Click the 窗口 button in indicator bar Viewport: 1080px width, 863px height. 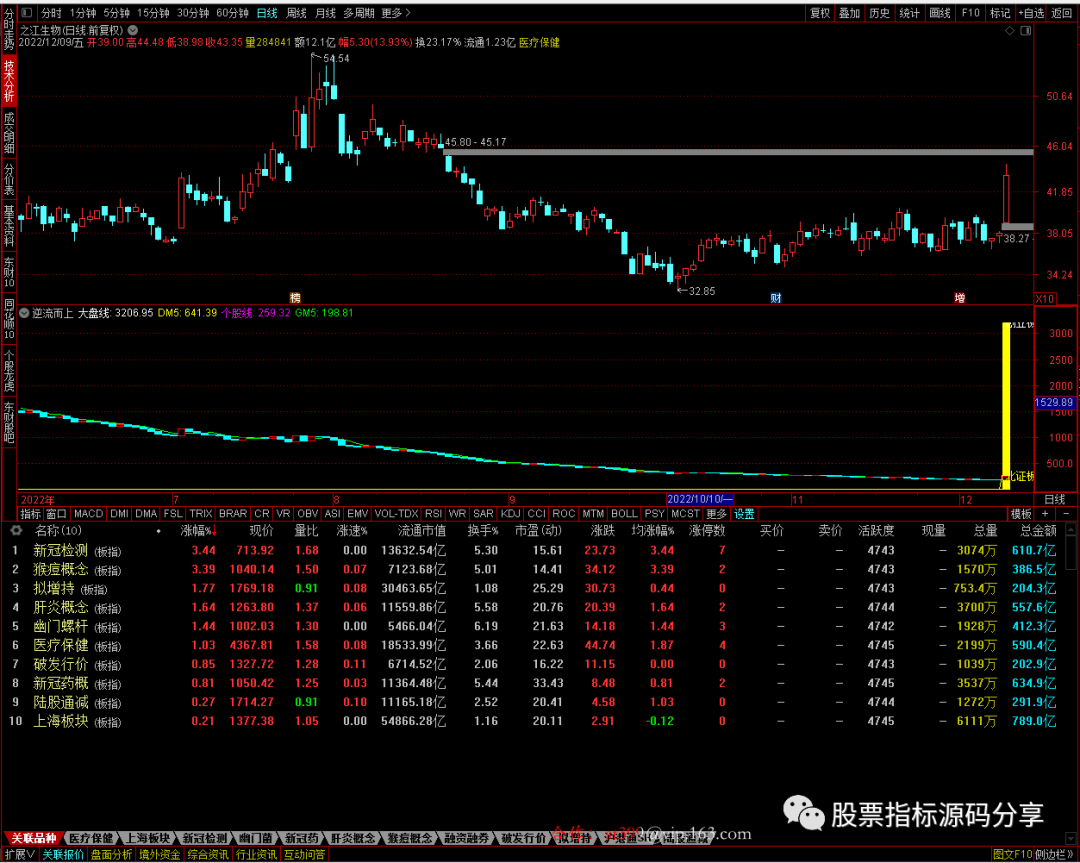(x=56, y=514)
